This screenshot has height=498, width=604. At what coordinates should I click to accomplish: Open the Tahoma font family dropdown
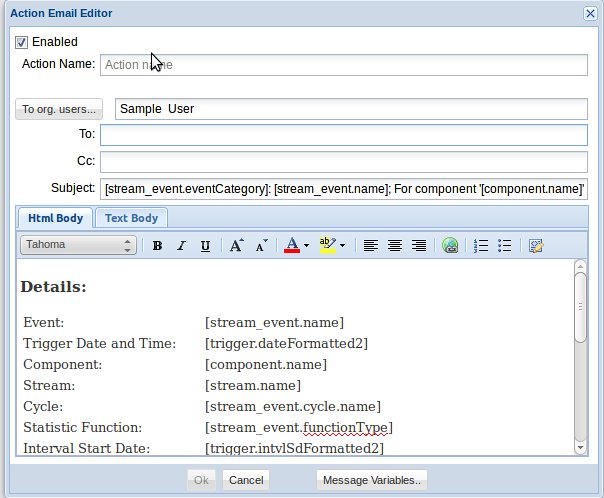(x=78, y=245)
